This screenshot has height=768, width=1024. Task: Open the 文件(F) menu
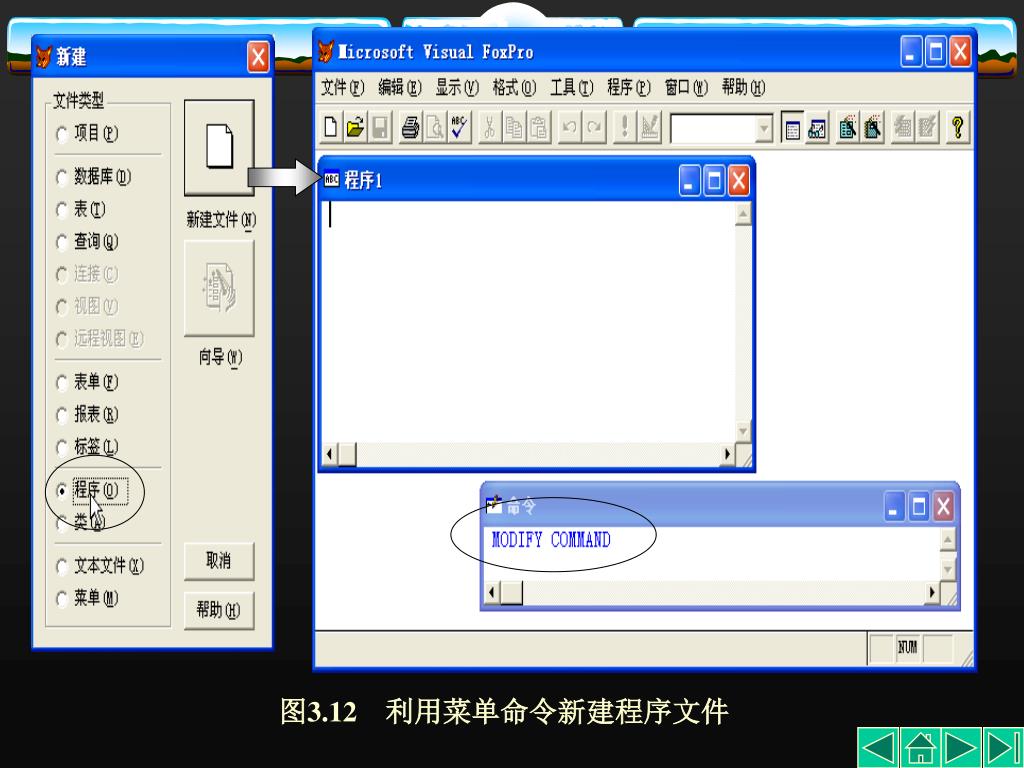(342, 87)
